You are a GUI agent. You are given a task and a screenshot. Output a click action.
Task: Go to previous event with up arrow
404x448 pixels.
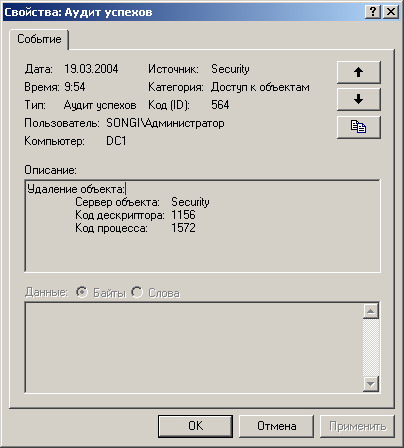click(359, 72)
